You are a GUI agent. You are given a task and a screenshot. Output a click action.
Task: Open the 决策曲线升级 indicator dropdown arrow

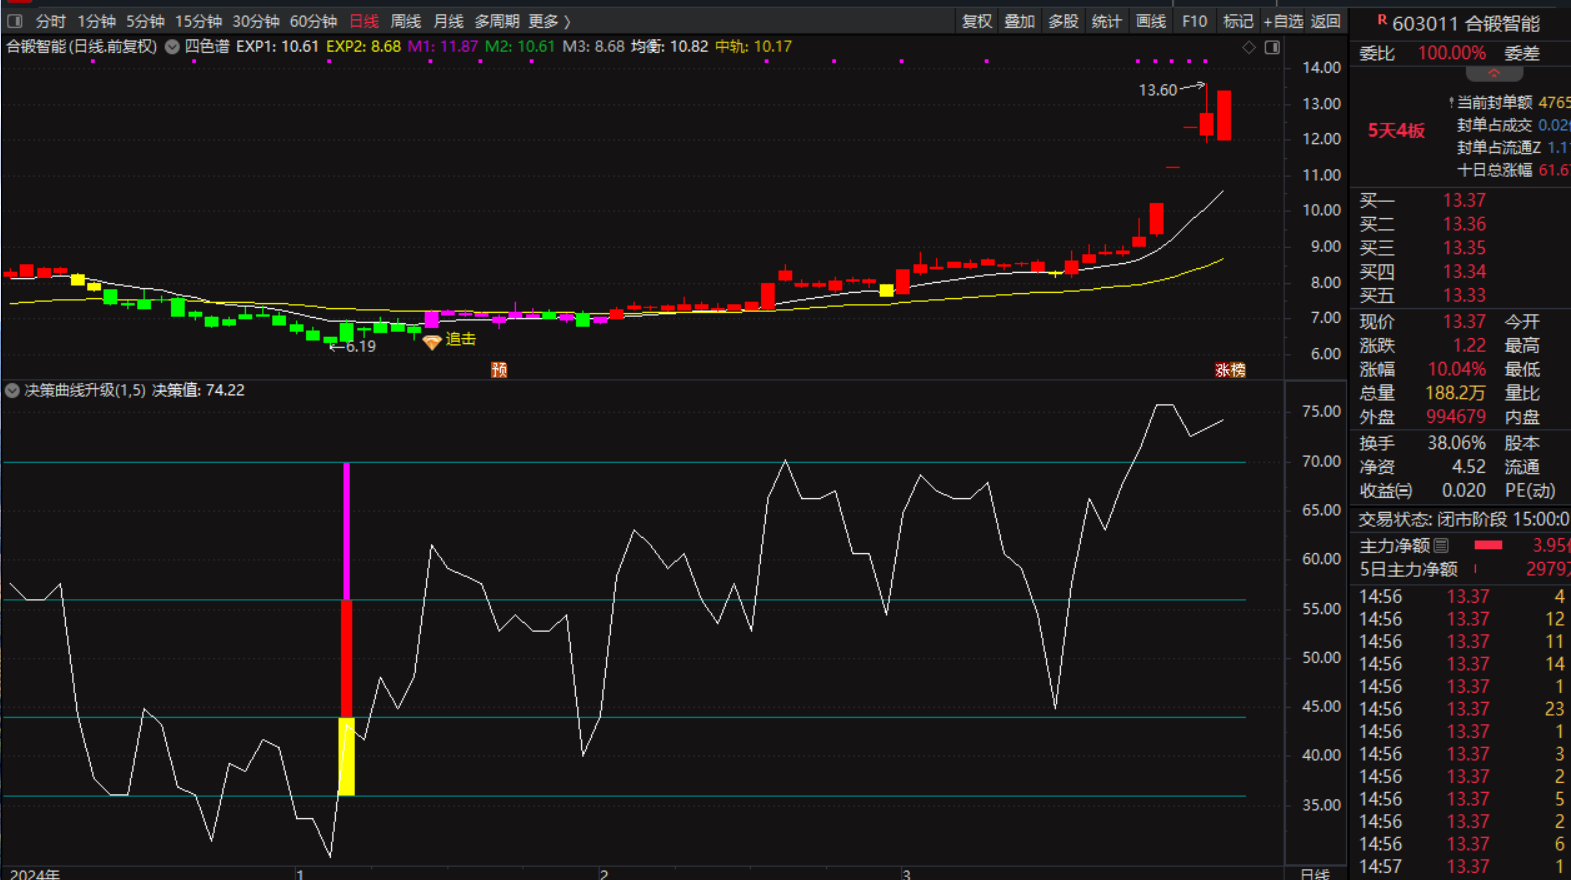tap(12, 391)
